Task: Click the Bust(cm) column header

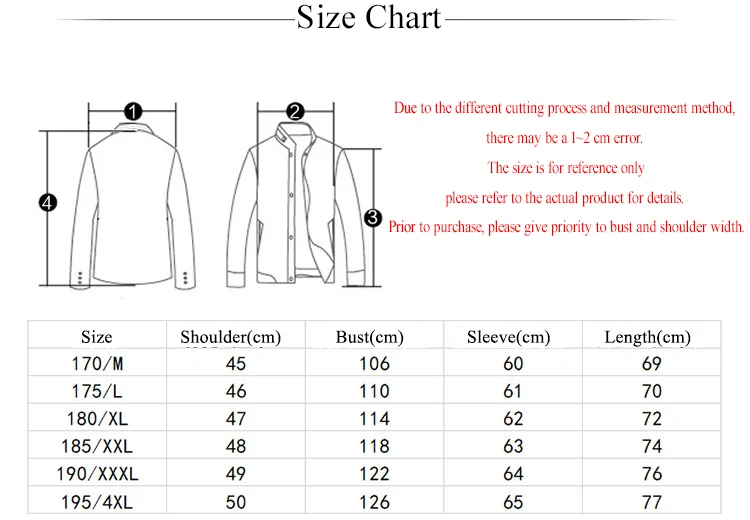Action: (x=370, y=337)
